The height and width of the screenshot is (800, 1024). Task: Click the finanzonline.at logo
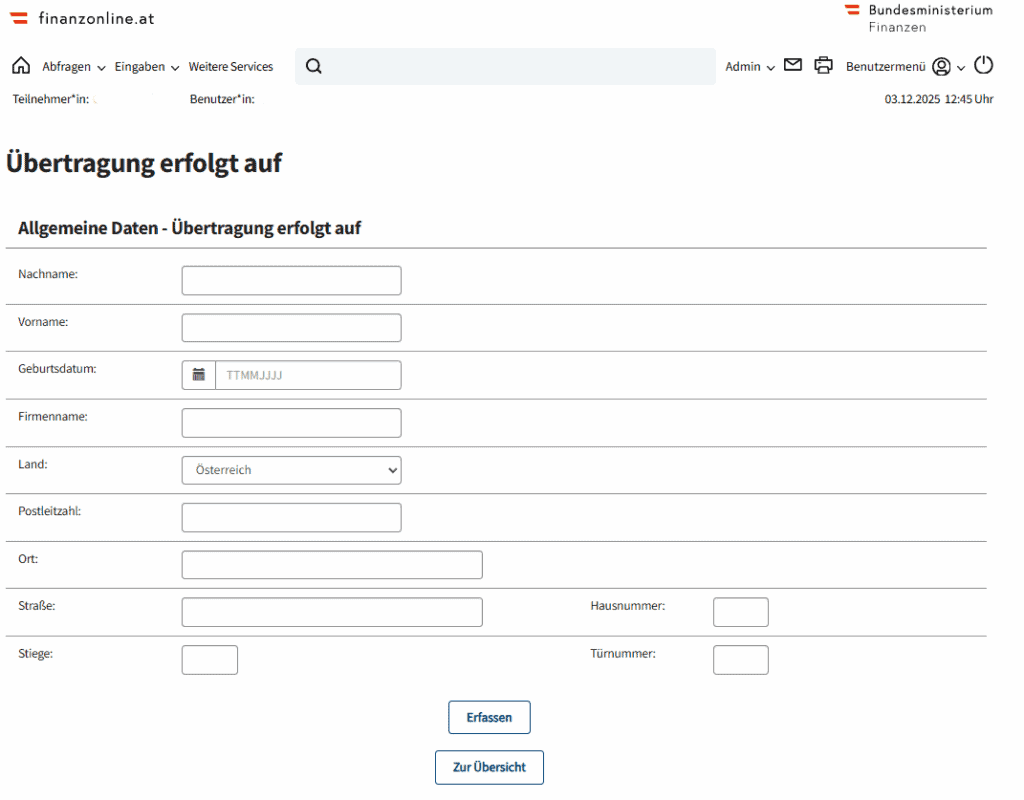(83, 18)
